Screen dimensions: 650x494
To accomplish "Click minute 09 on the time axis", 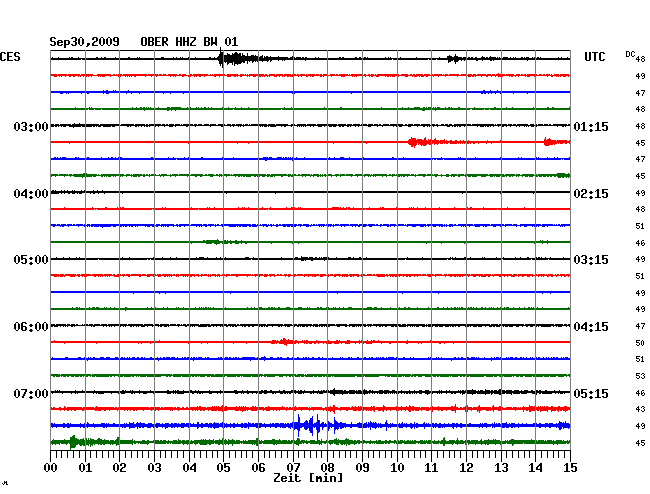I will click(x=362, y=467).
